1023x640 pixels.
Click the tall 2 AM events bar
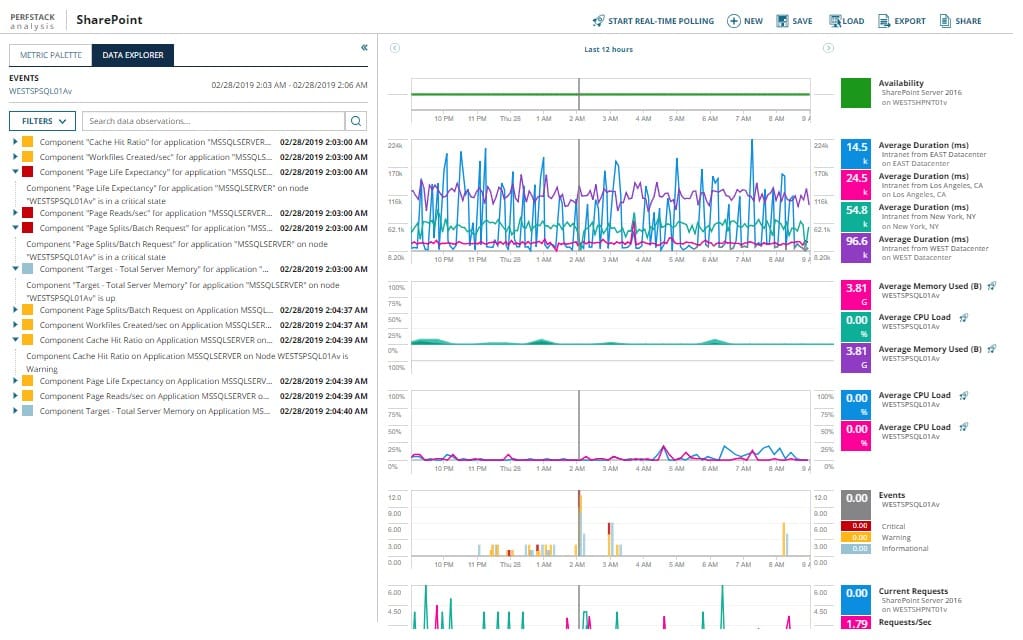579,523
